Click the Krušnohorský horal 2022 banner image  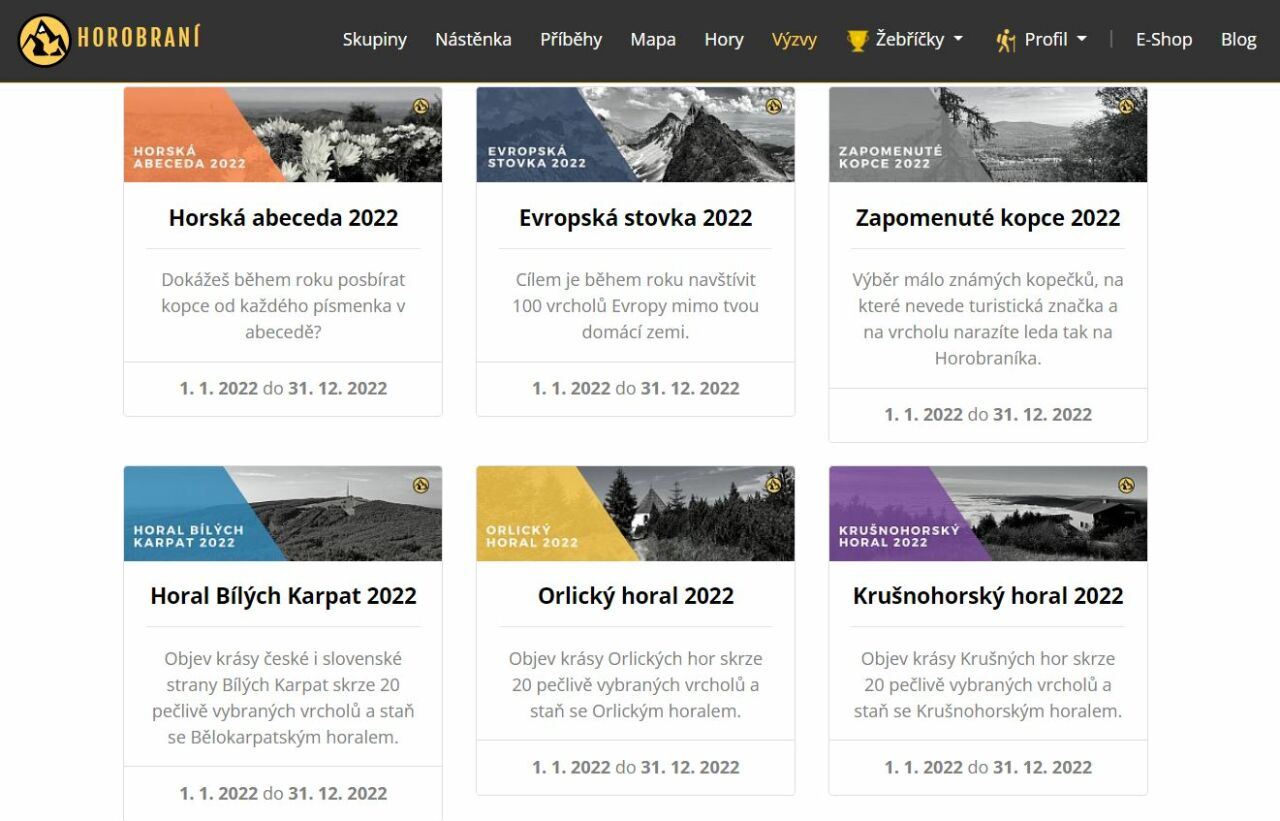pos(987,514)
